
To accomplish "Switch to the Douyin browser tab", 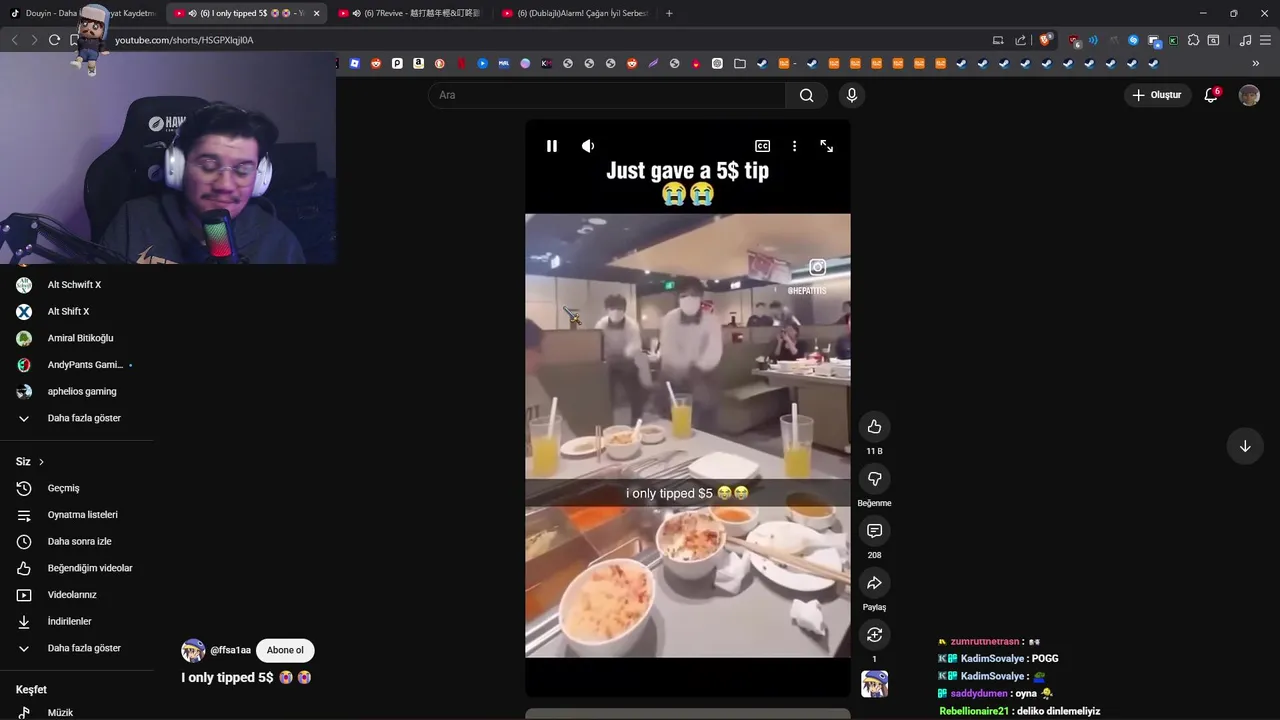I will 80,13.
